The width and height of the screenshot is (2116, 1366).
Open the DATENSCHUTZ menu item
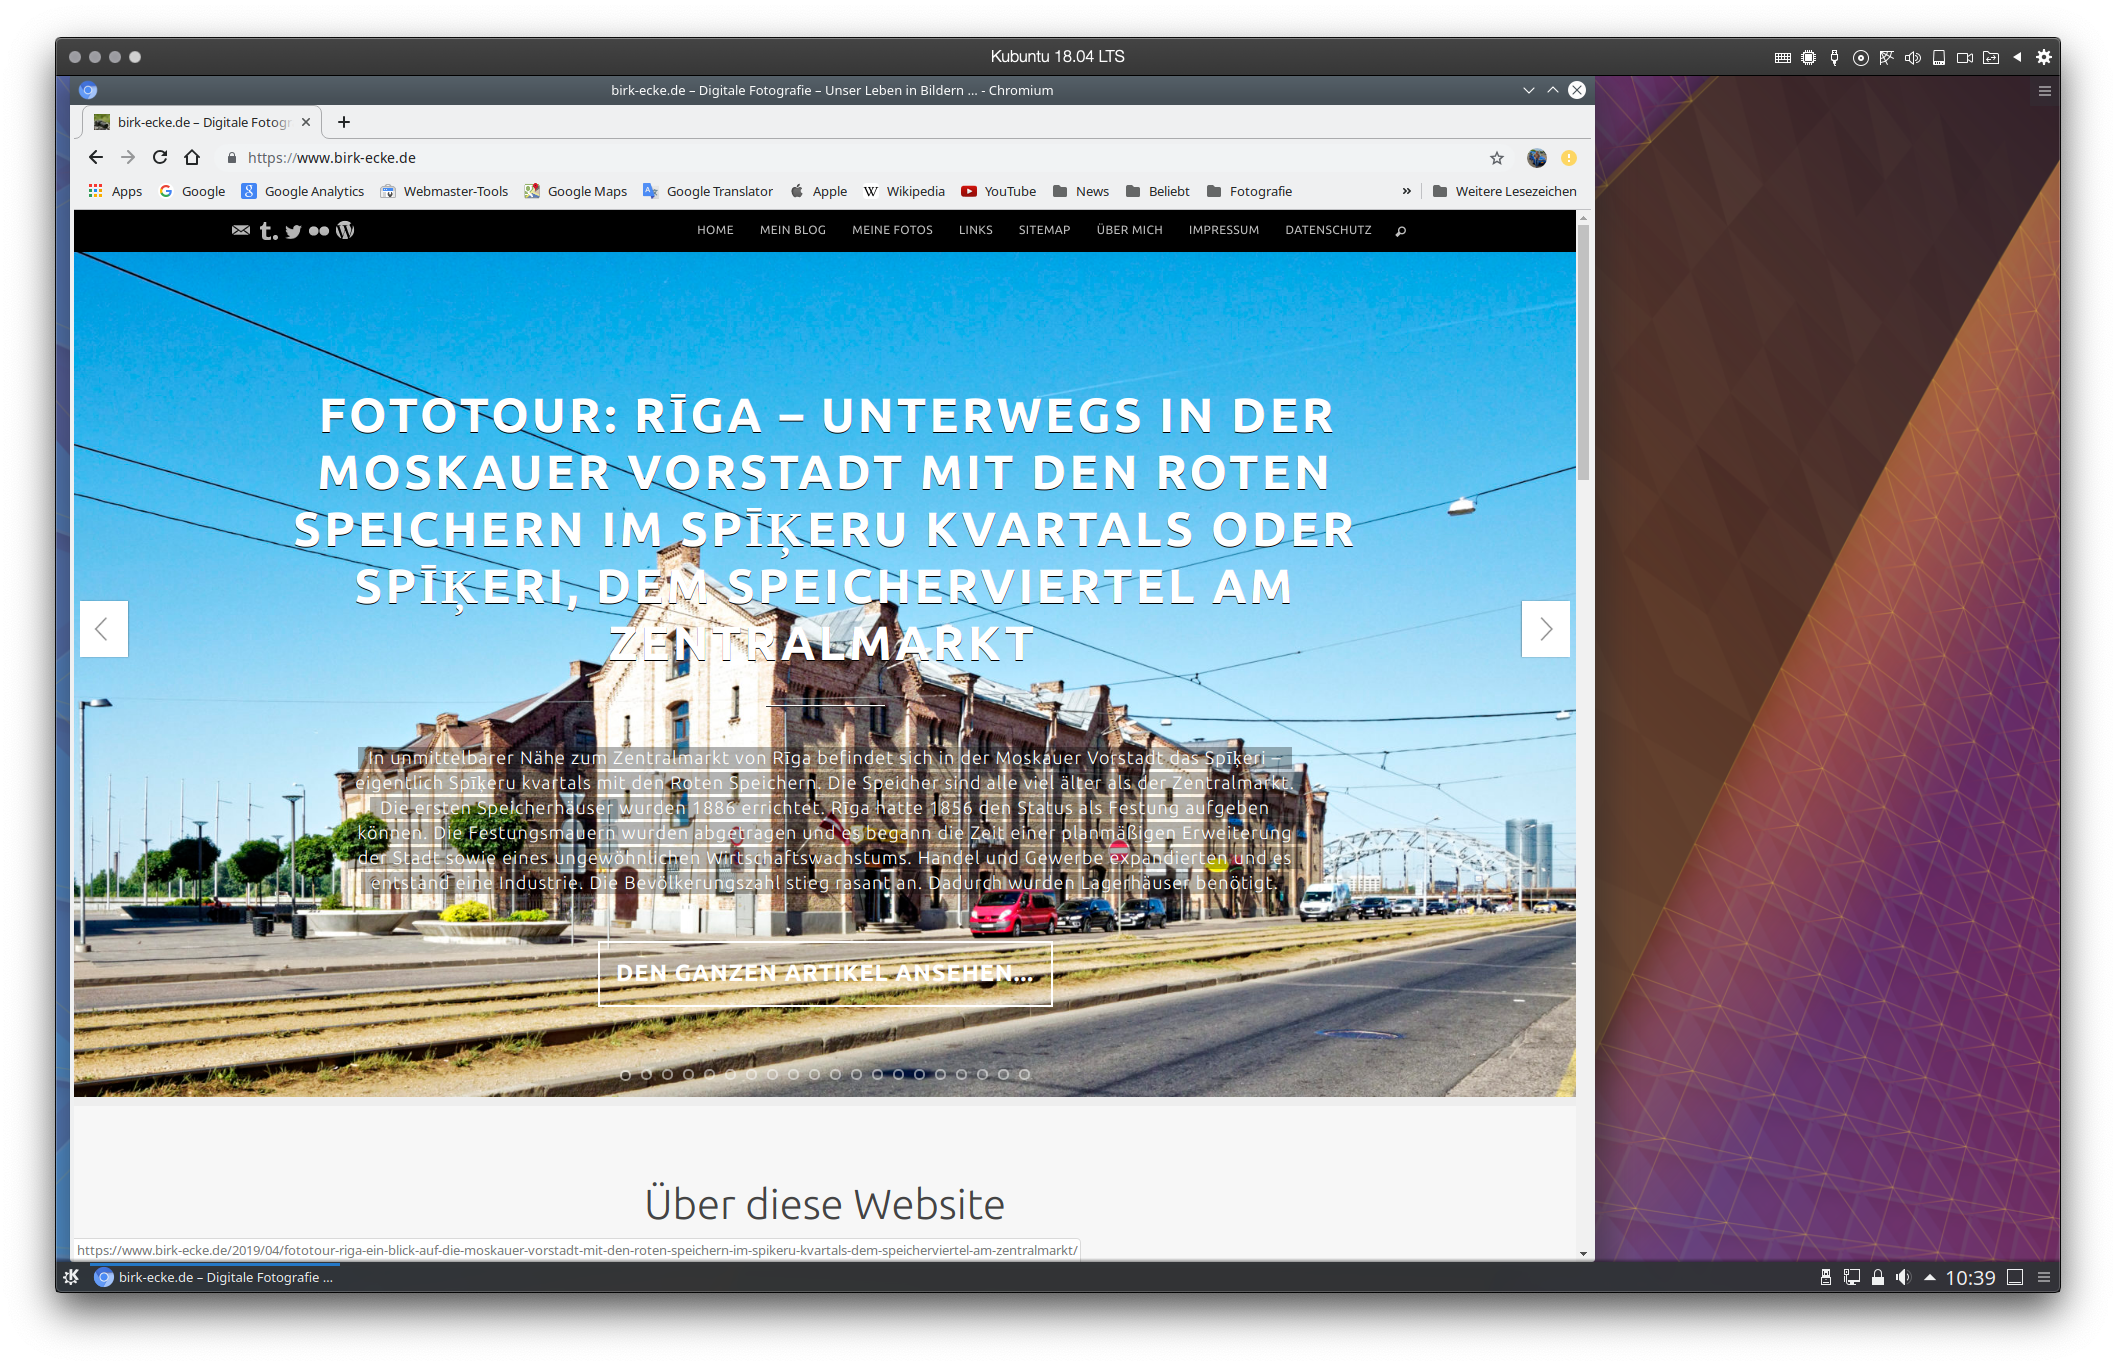pyautogui.click(x=1328, y=230)
